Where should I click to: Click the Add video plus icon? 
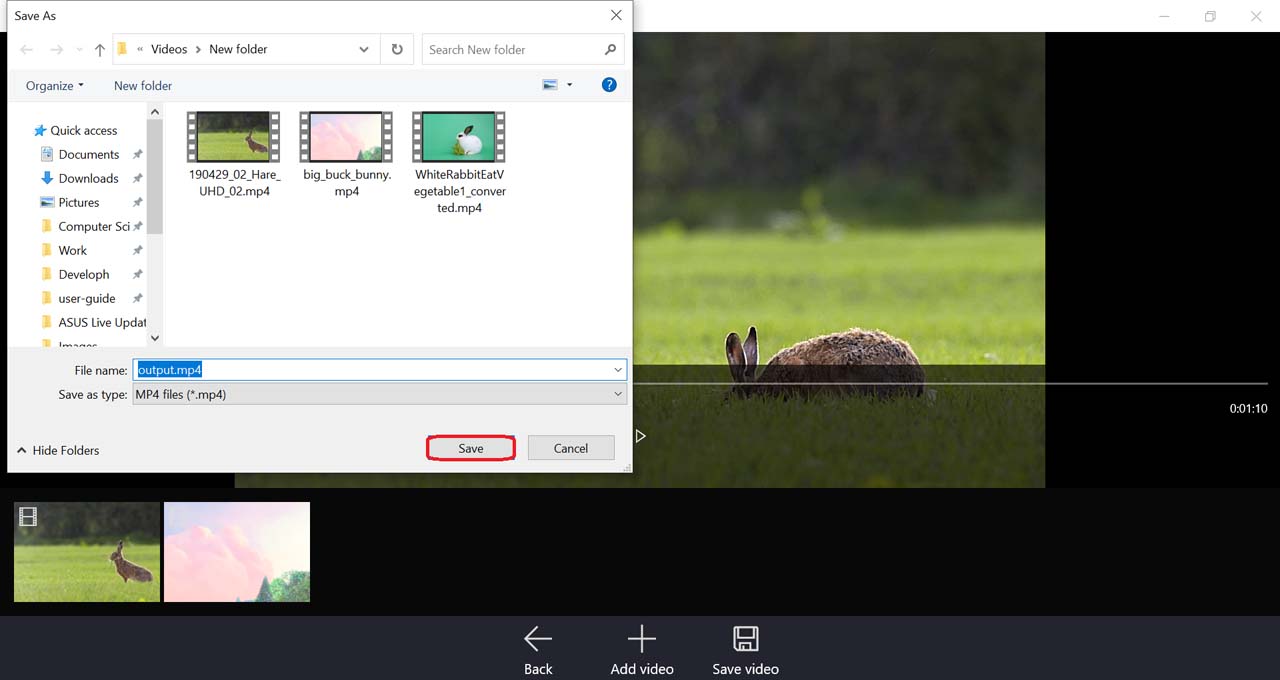coord(641,639)
